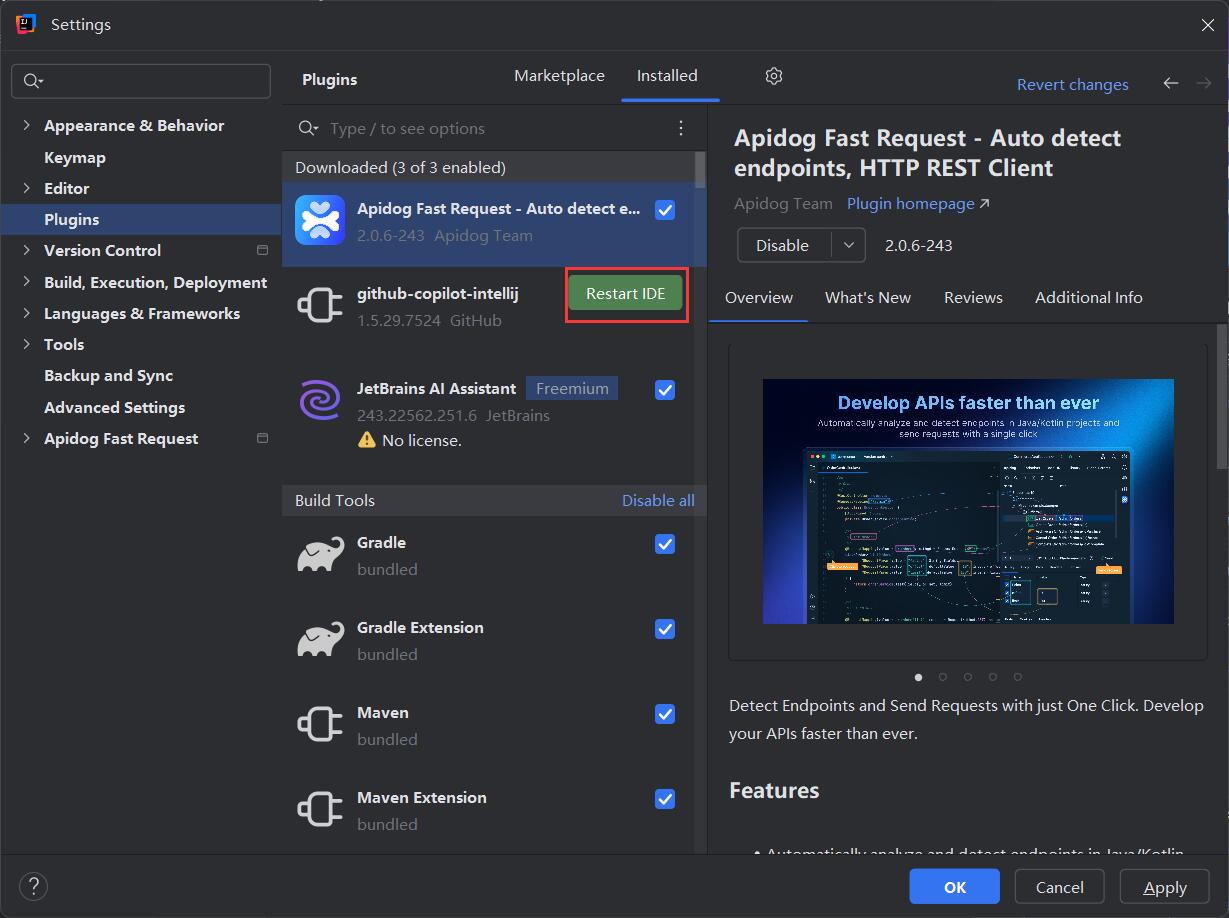
Task: Click the Maven plugin plug icon
Action: click(320, 725)
